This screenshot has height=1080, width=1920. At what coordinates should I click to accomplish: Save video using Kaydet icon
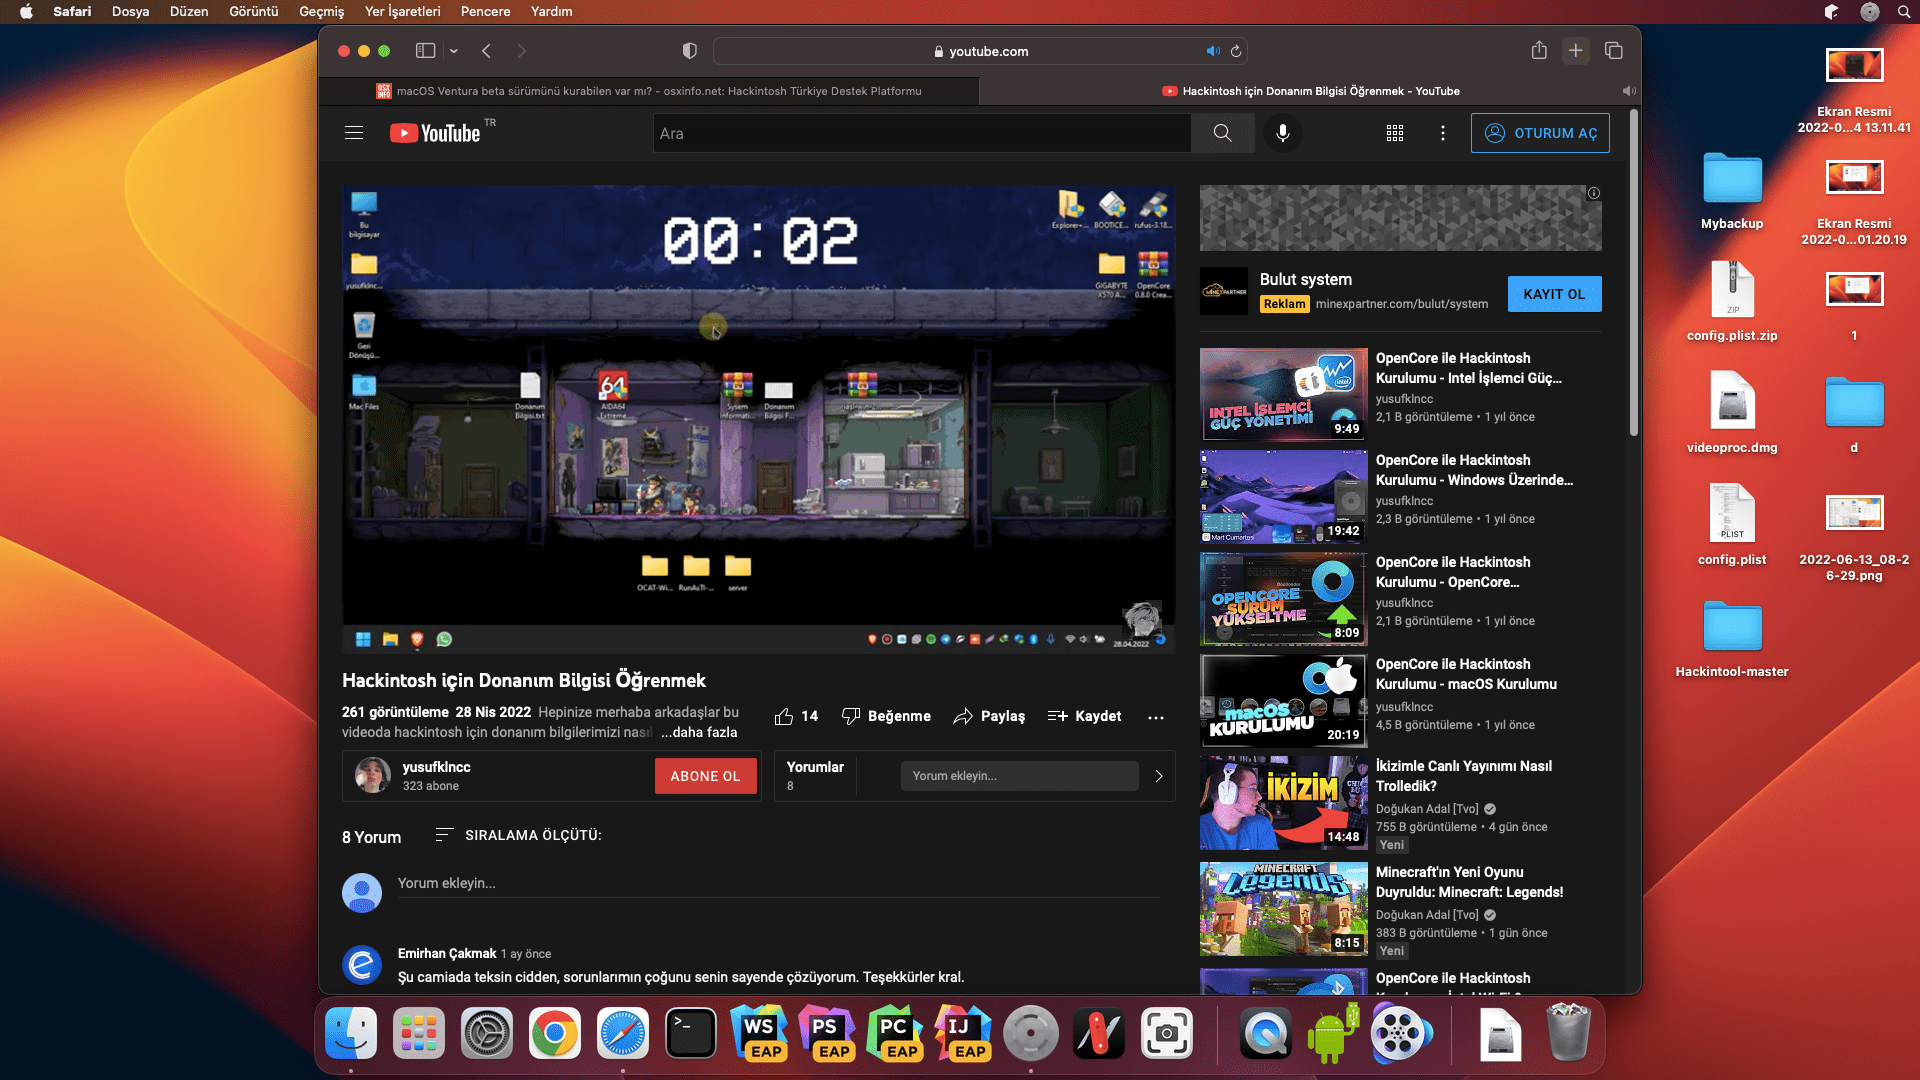1058,716
